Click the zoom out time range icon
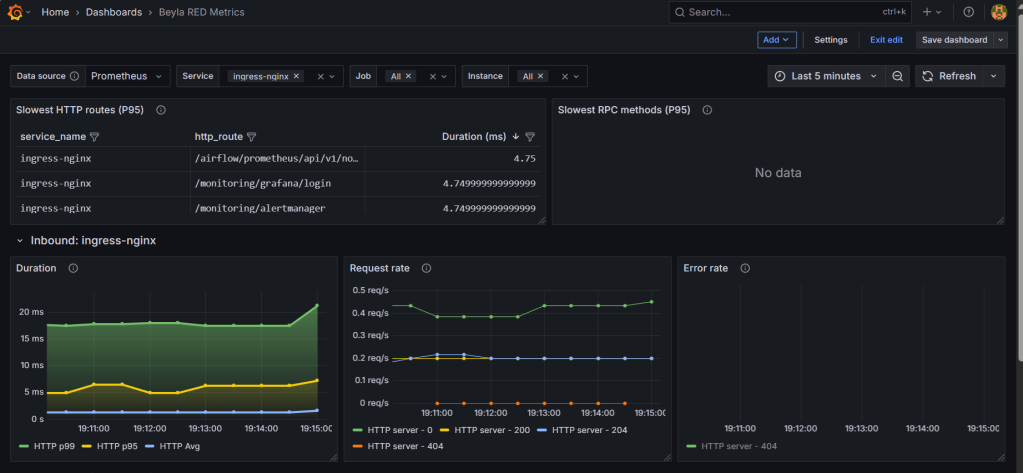The image size is (1023, 473). [898, 76]
